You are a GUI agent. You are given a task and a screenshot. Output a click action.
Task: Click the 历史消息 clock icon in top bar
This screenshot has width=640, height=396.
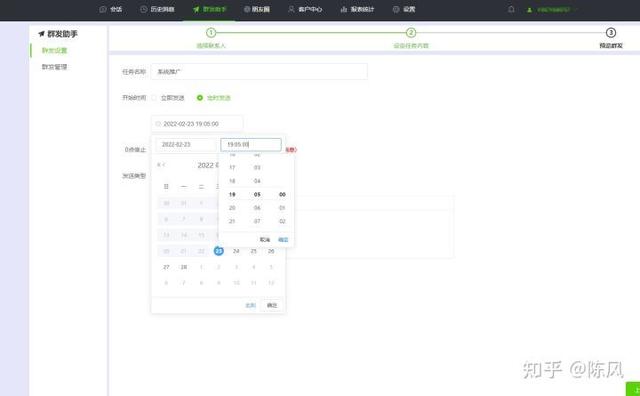coord(143,9)
